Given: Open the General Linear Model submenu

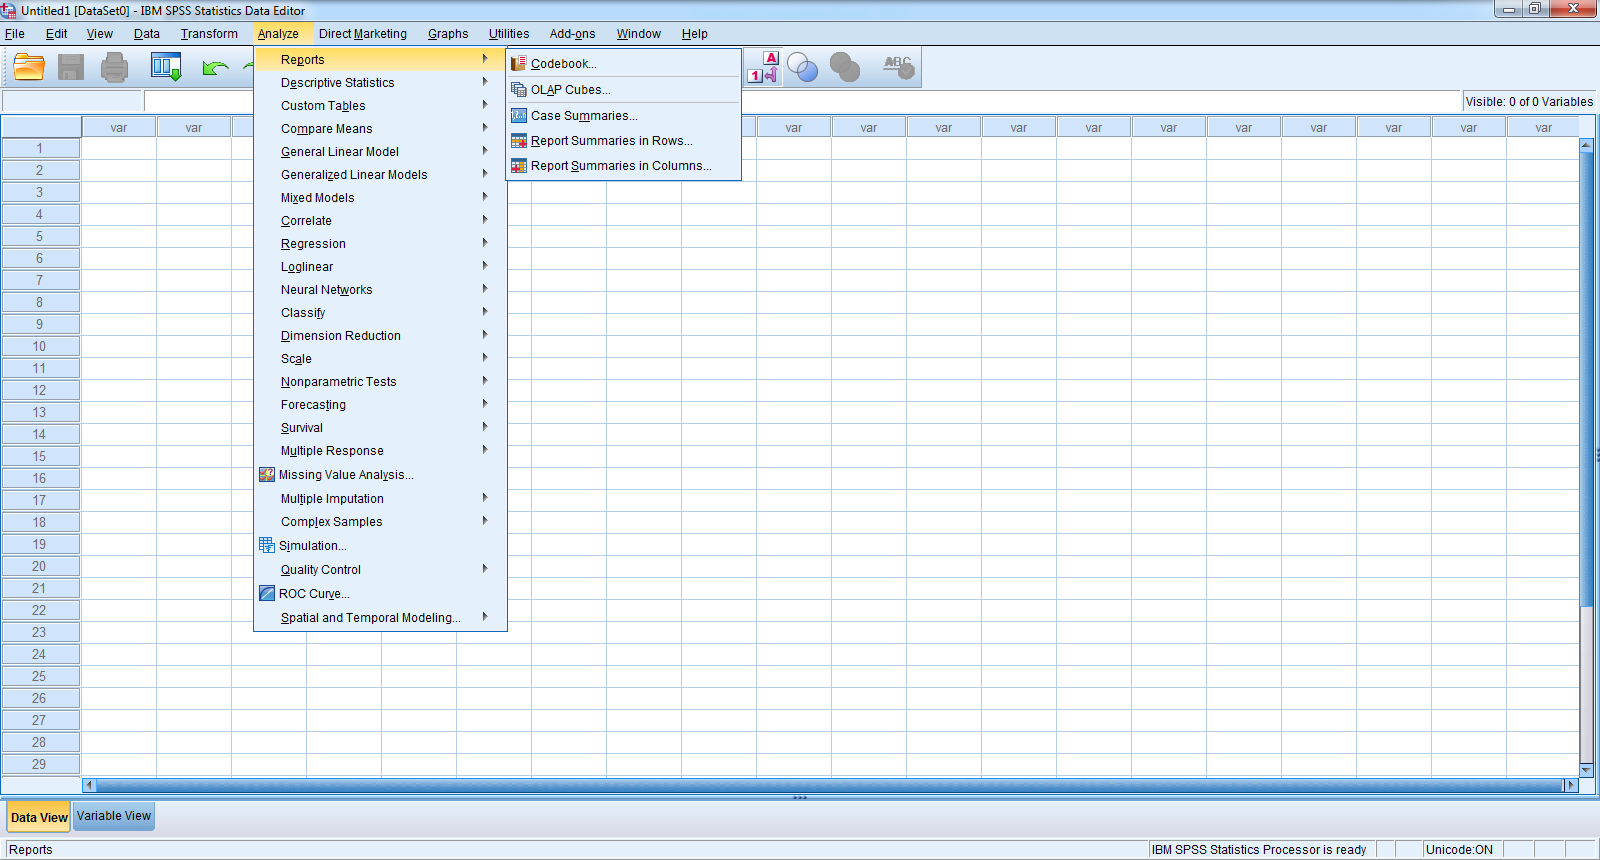Looking at the screenshot, I should coord(380,152).
